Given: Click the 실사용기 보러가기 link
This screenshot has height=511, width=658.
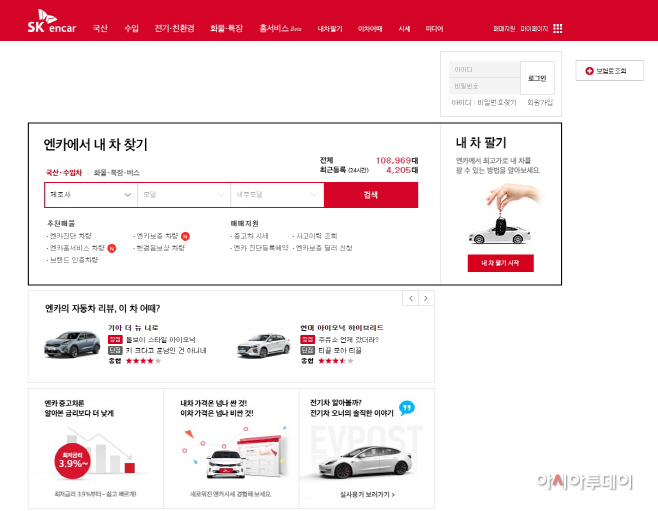Looking at the screenshot, I should point(367,495).
